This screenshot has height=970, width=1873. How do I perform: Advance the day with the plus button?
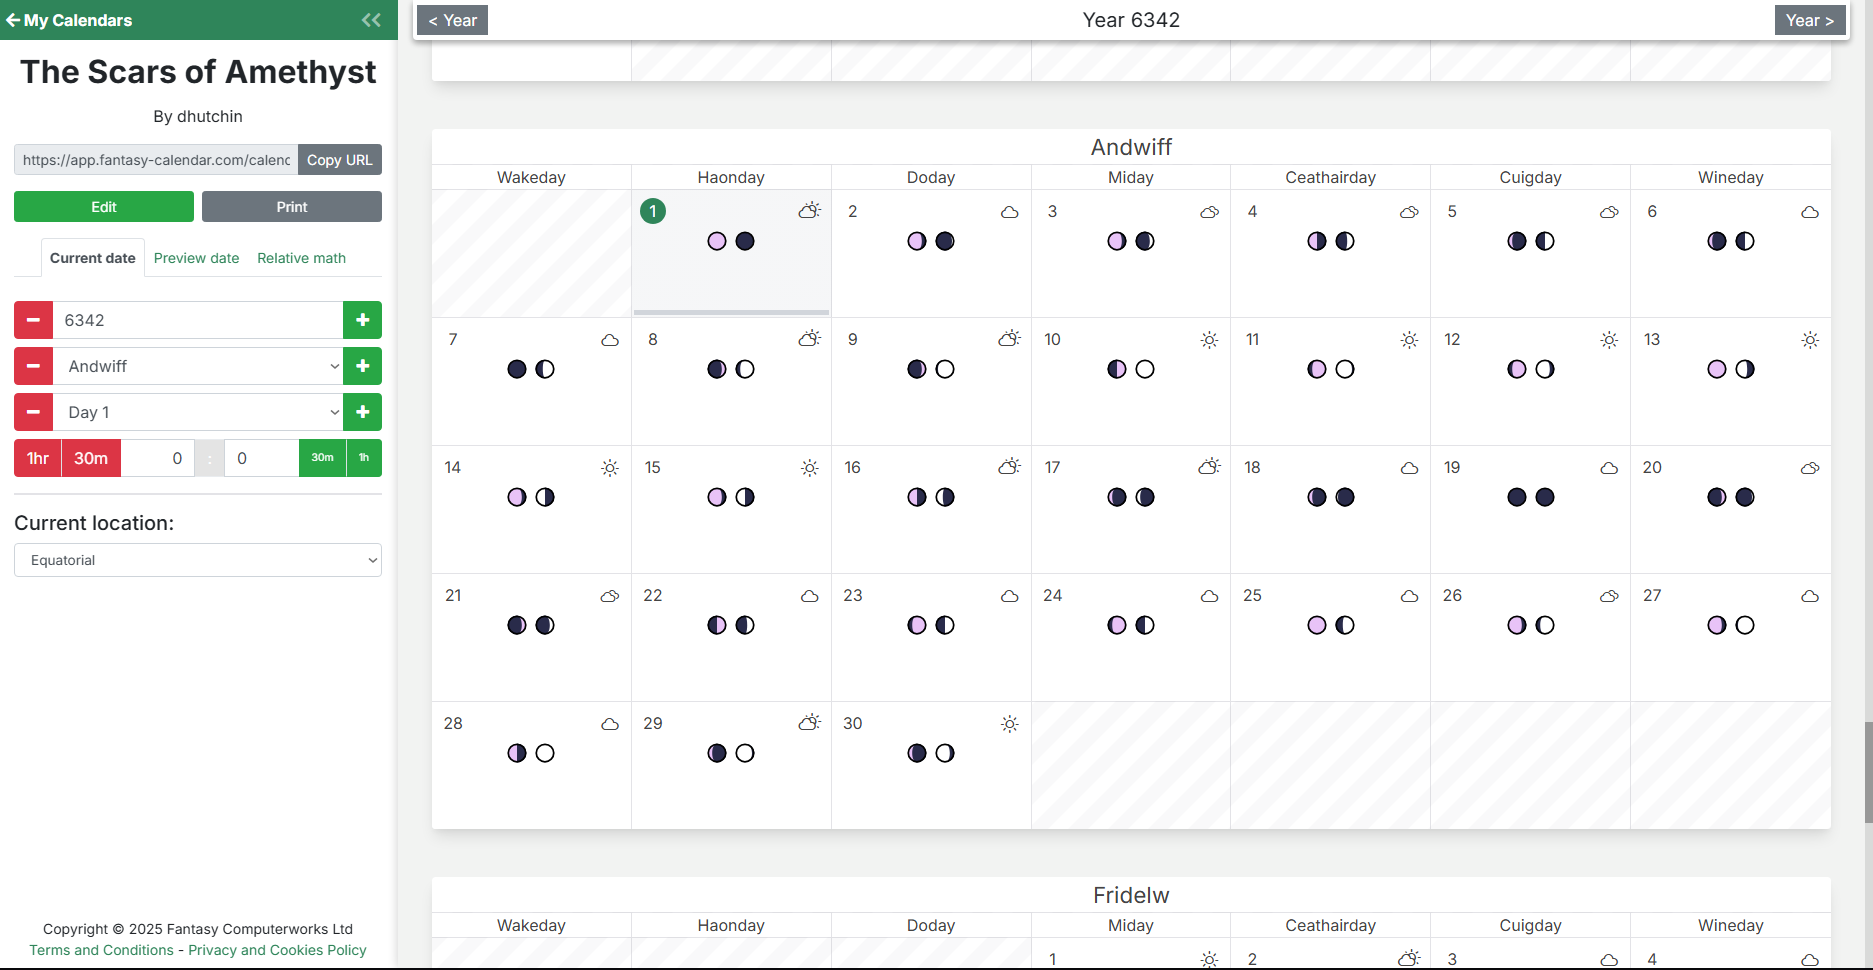click(363, 412)
